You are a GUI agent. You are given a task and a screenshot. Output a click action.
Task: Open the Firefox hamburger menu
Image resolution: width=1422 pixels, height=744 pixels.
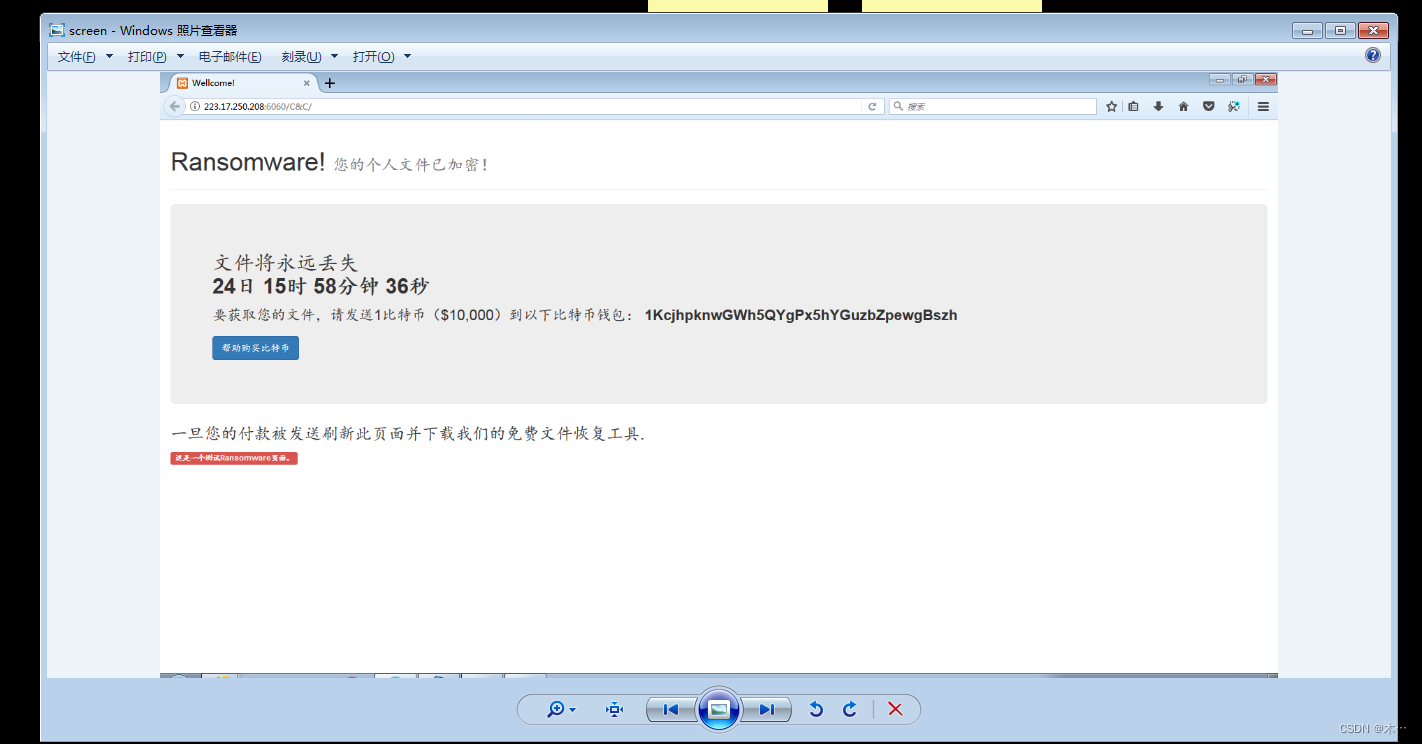[1263, 106]
